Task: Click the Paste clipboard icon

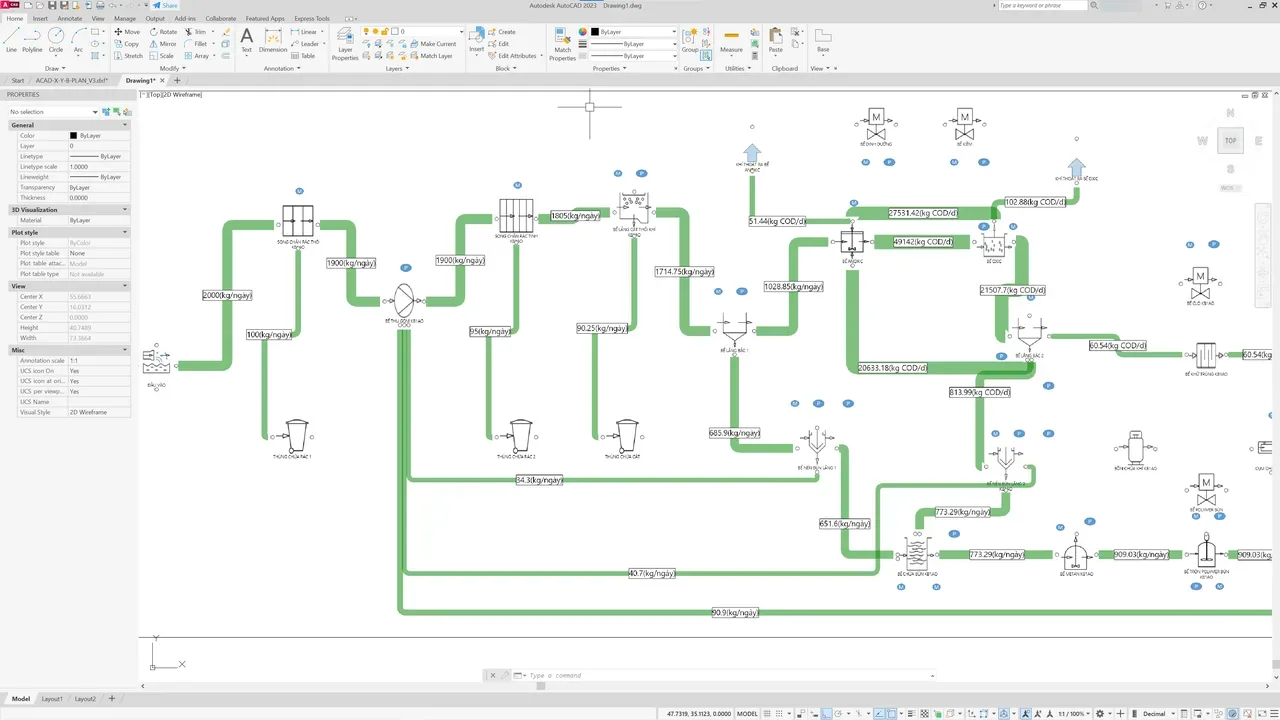Action: (x=775, y=40)
